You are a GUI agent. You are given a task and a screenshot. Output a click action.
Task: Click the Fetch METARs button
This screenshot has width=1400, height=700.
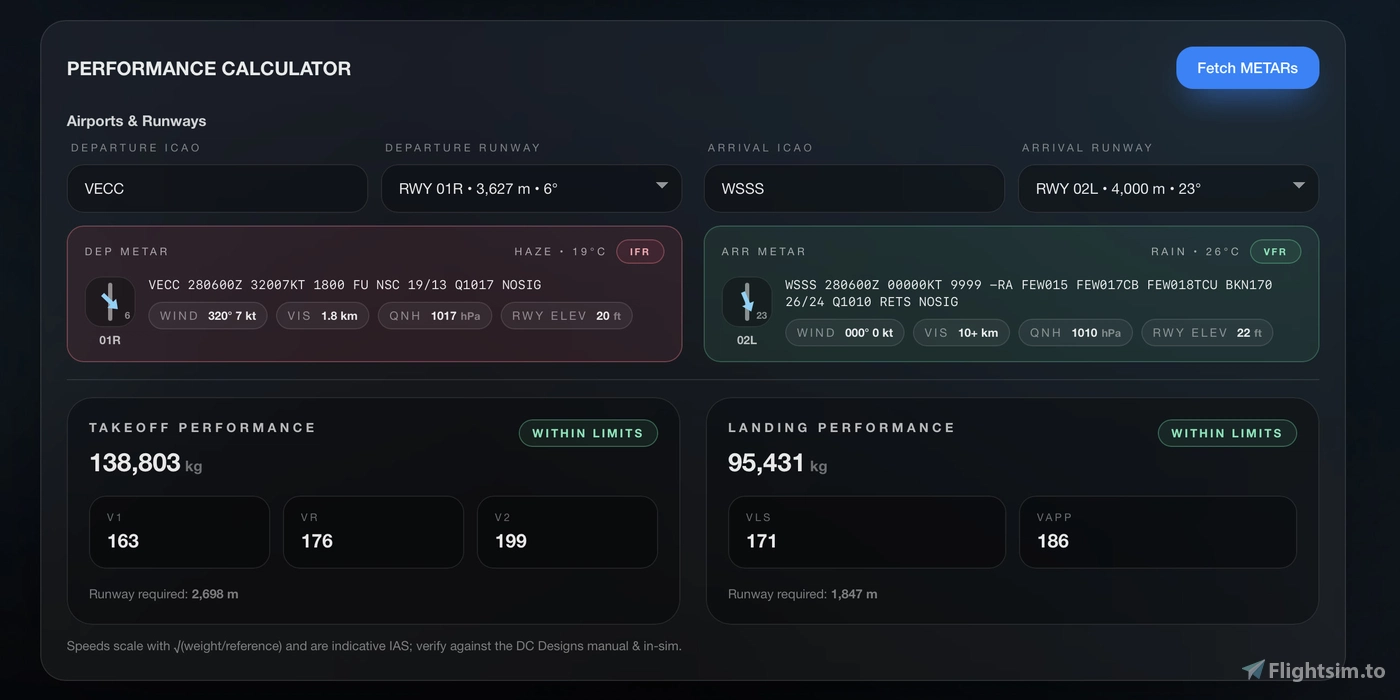[x=1247, y=68]
